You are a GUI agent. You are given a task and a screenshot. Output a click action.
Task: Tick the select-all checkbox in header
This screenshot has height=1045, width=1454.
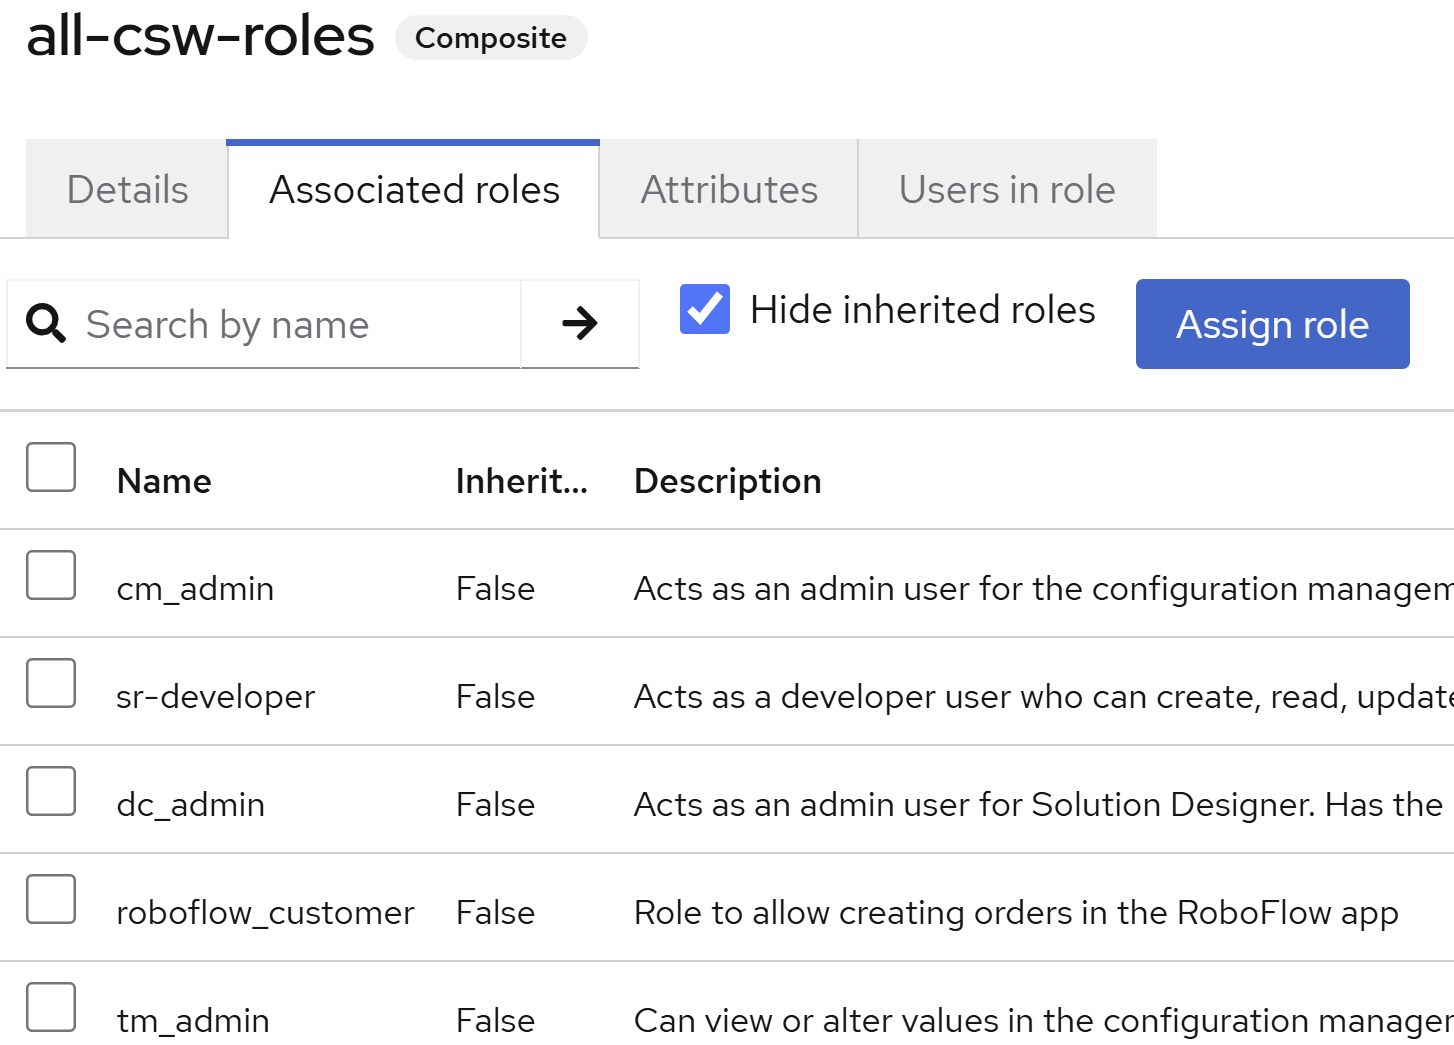click(x=51, y=467)
